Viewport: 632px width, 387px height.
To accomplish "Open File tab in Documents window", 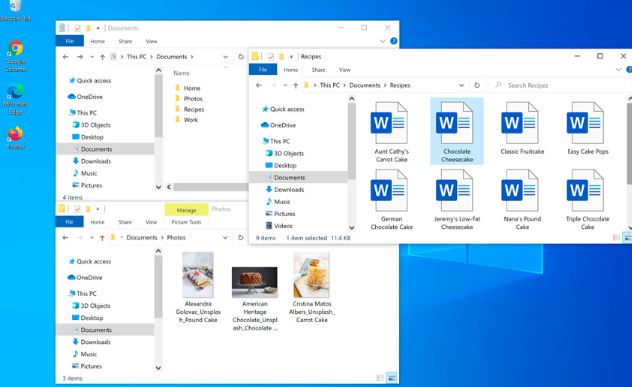I will (70, 41).
